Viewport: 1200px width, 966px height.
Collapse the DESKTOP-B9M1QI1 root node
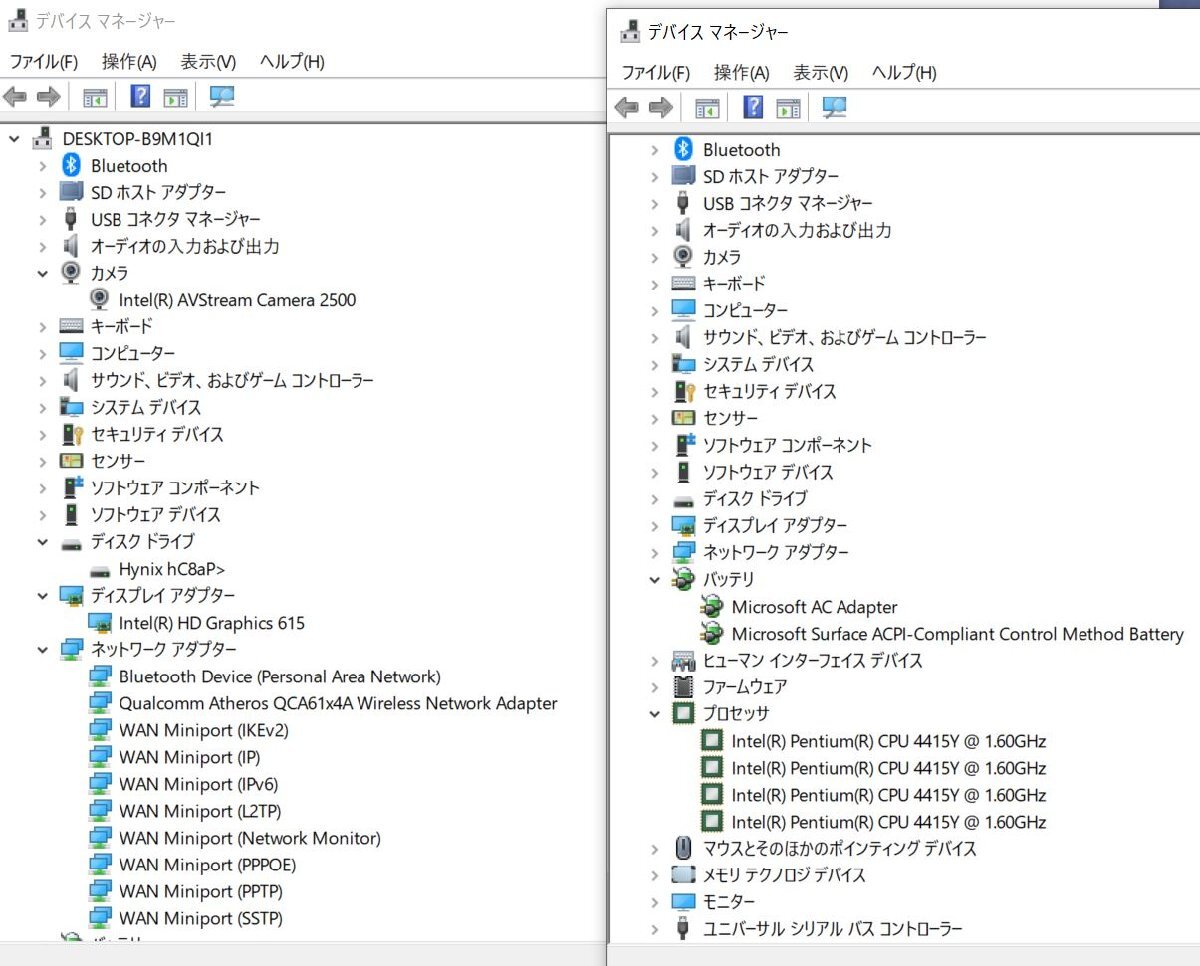(x=14, y=139)
